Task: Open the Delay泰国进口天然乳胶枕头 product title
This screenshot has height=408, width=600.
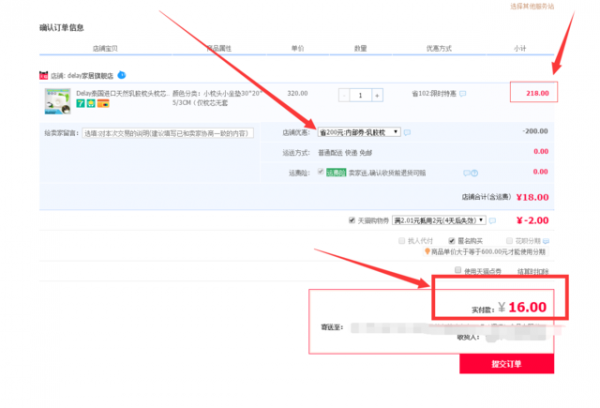Action: (122, 93)
